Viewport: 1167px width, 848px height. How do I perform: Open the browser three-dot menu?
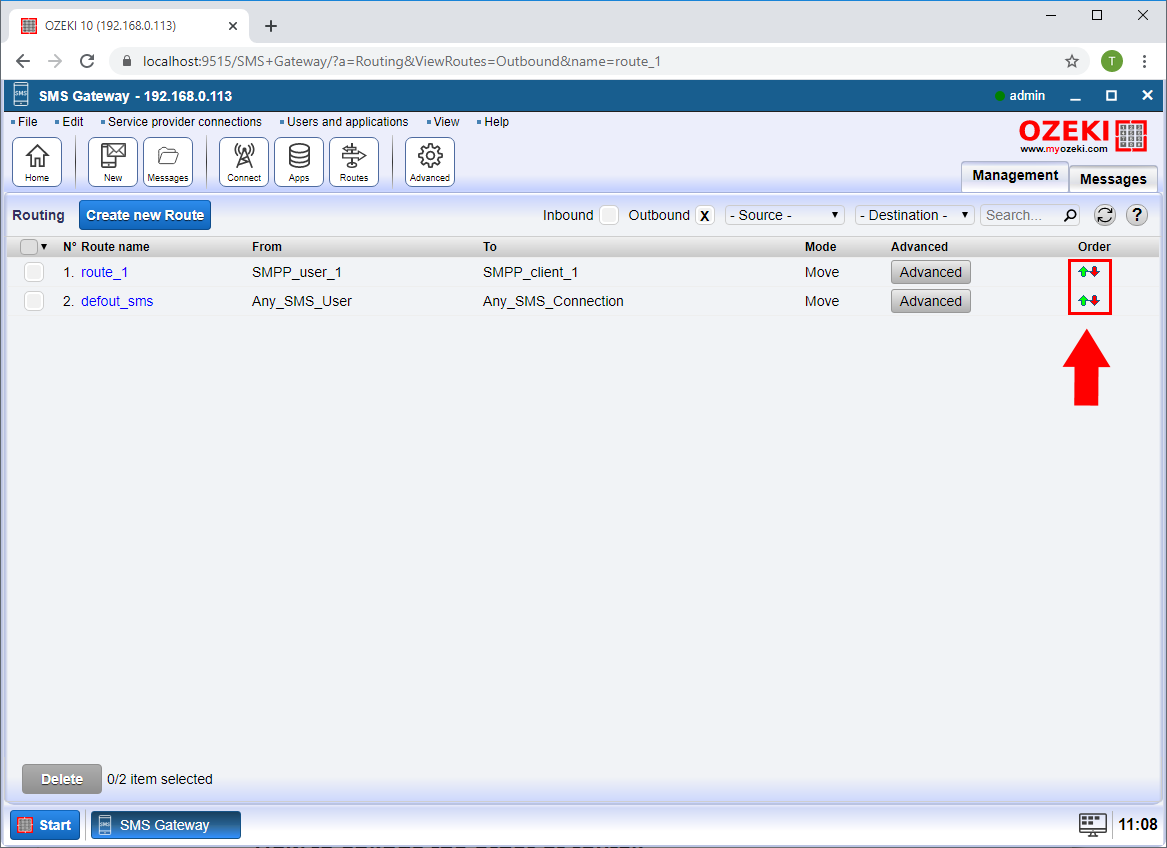1145,61
